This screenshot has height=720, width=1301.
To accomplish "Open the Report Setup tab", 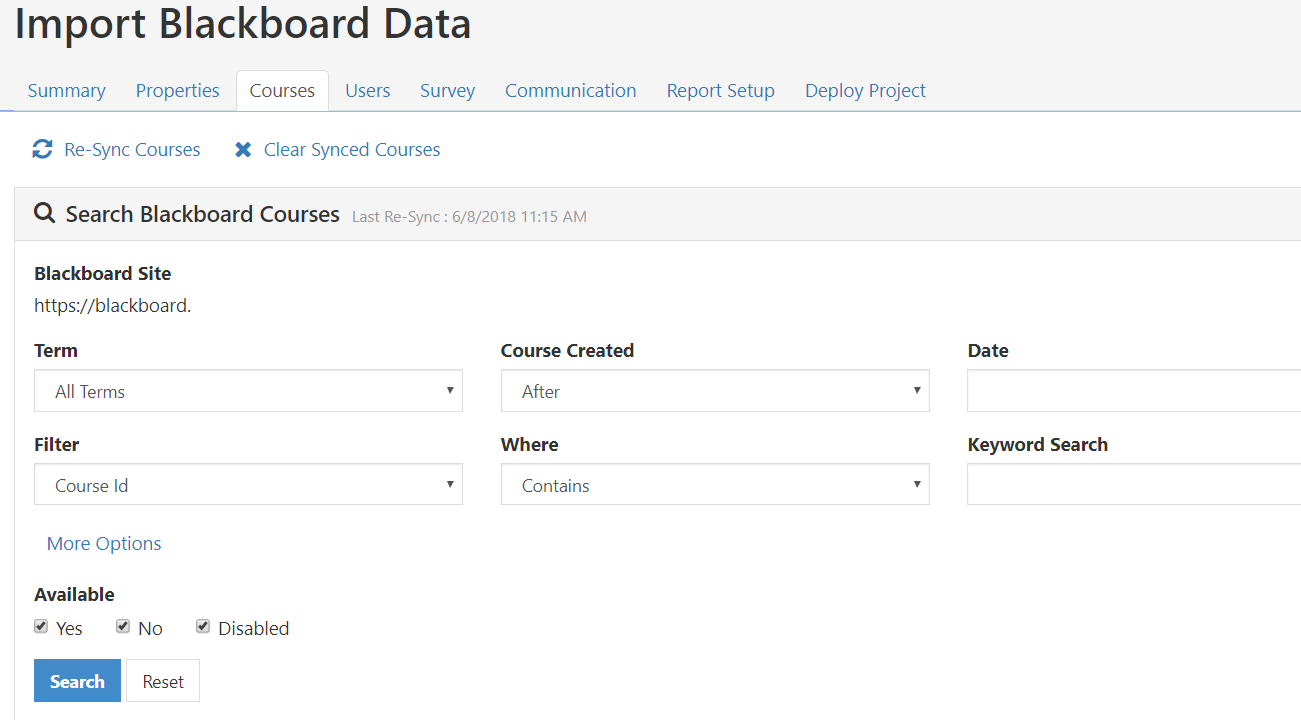I will coord(721,91).
